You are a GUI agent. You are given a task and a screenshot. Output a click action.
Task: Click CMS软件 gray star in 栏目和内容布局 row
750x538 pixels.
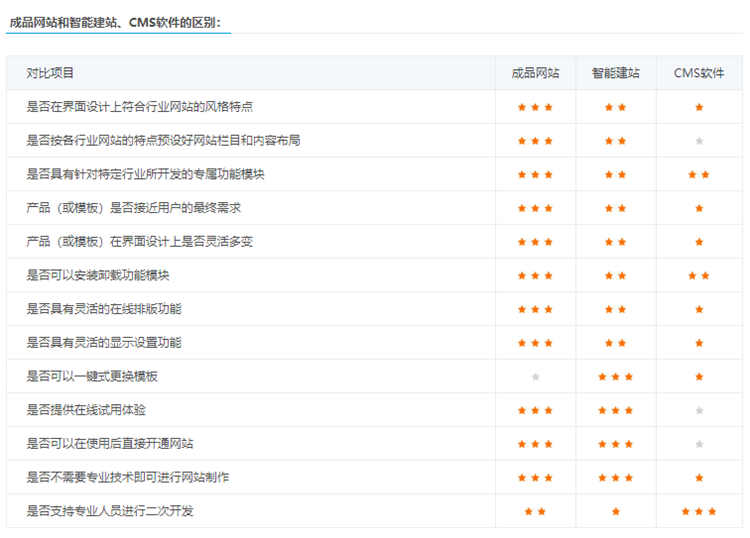[699, 141]
